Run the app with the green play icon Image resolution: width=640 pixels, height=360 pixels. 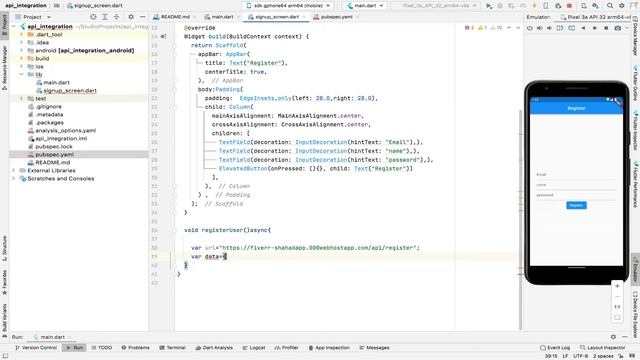pos(489,6)
